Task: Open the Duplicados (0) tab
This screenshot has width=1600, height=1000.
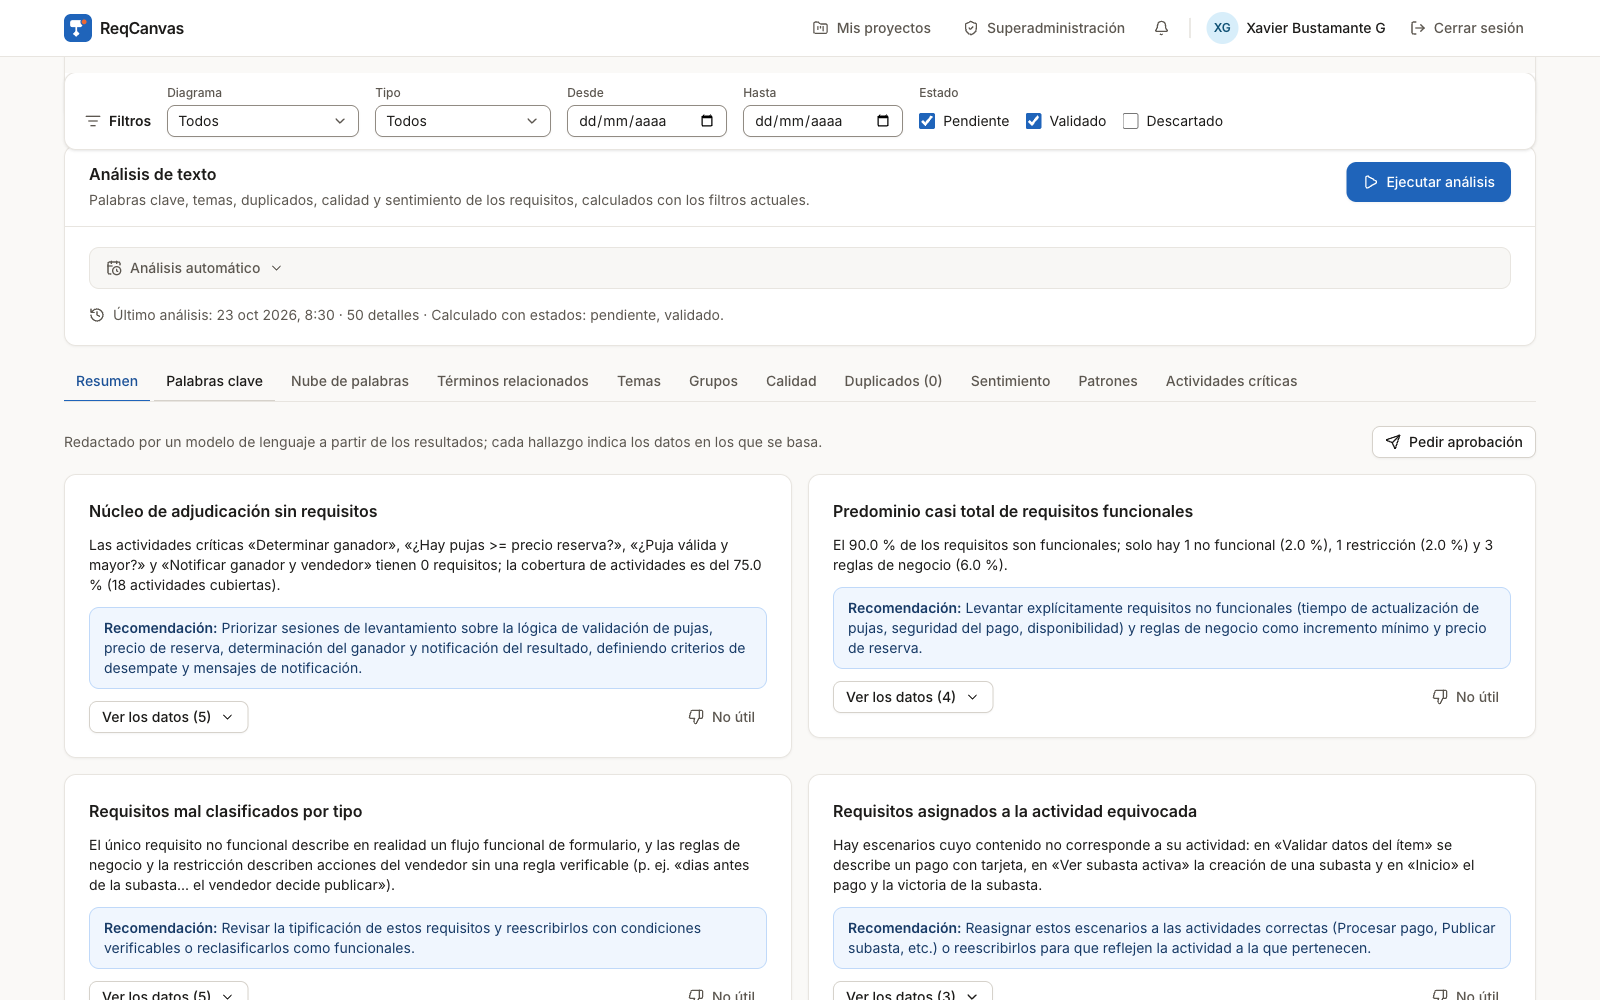Action: pos(893,381)
